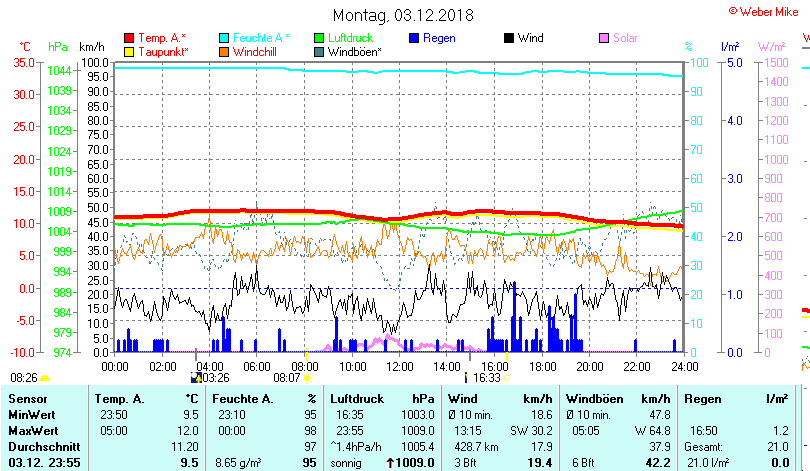This screenshot has width=810, height=471.
Task: Click the 428.7 km wind run value
Action: click(x=476, y=447)
